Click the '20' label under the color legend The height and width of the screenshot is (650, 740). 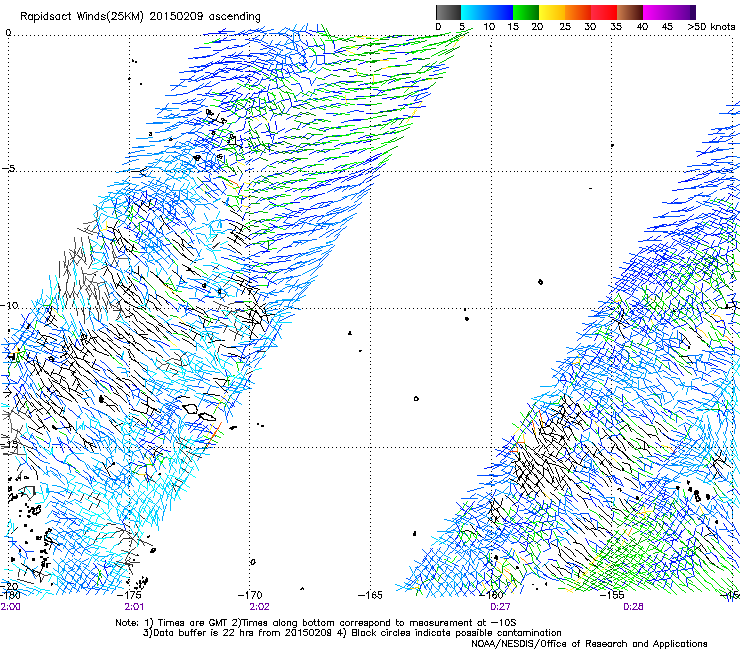[x=537, y=27]
